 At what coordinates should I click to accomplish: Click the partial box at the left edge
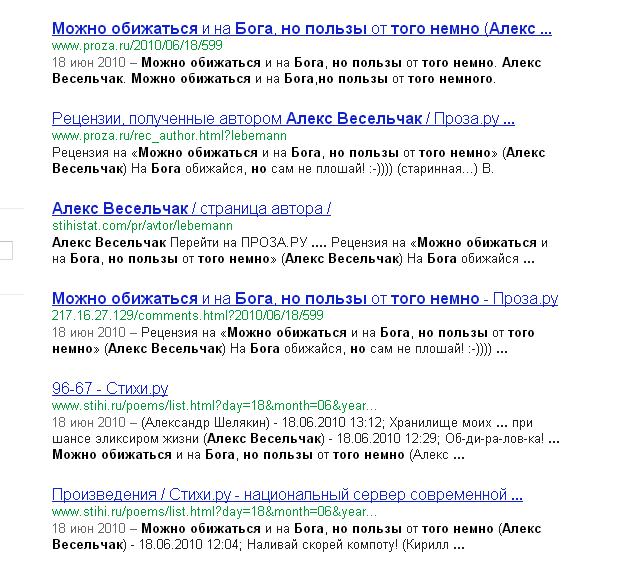pos(6,249)
